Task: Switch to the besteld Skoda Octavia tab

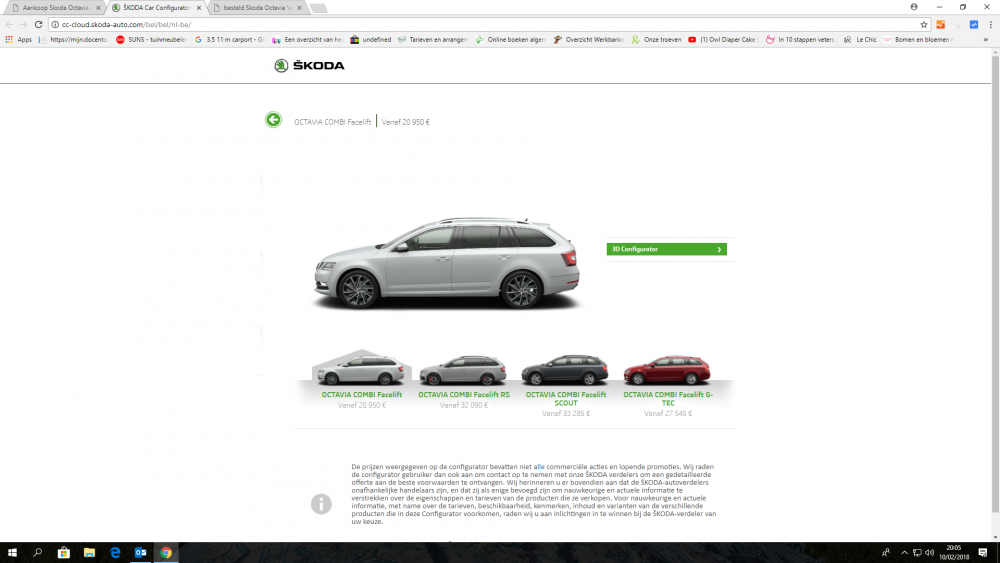Action: (258, 8)
